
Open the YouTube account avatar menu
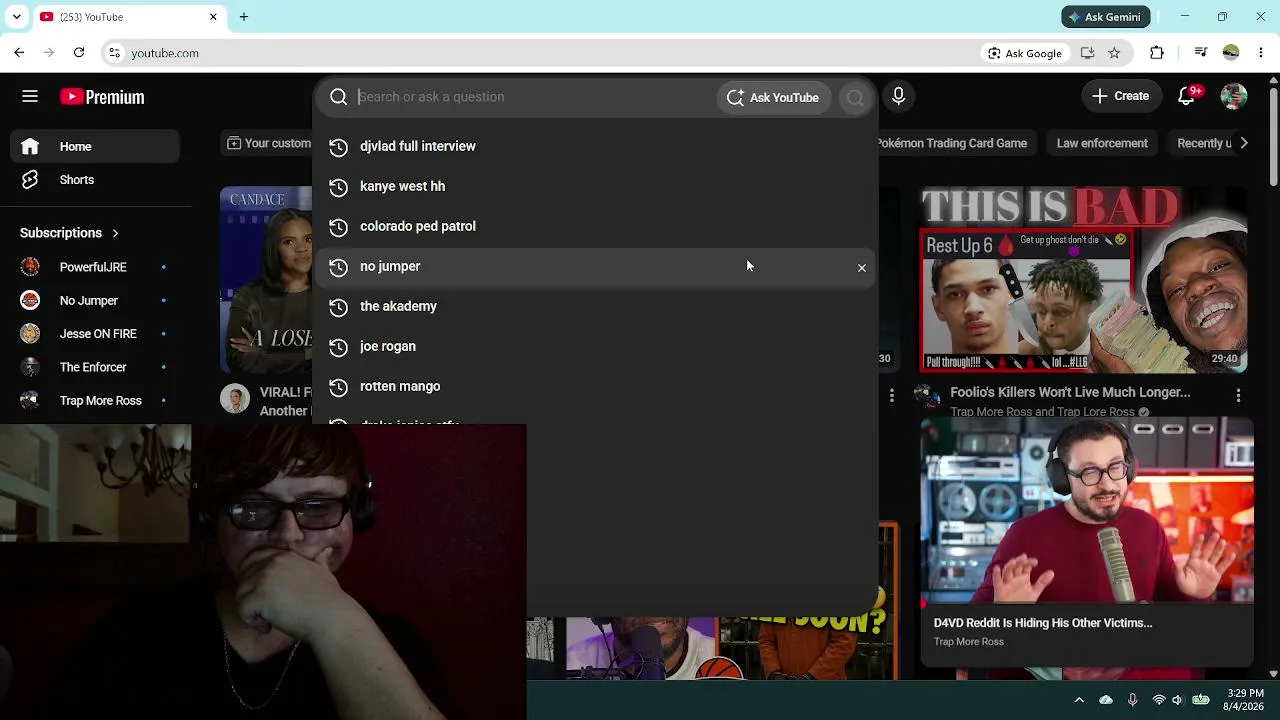(x=1234, y=96)
